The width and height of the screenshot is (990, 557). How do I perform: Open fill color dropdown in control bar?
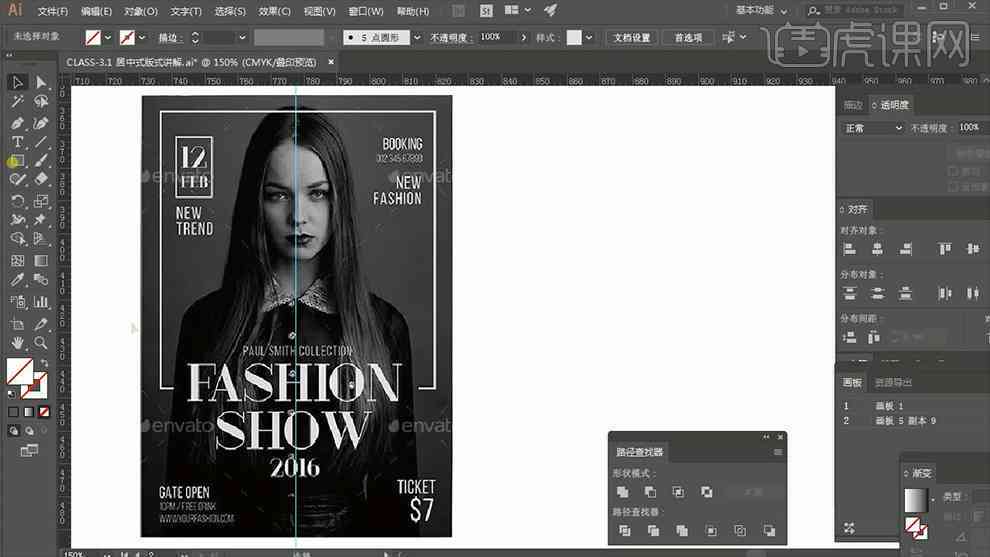(x=108, y=37)
